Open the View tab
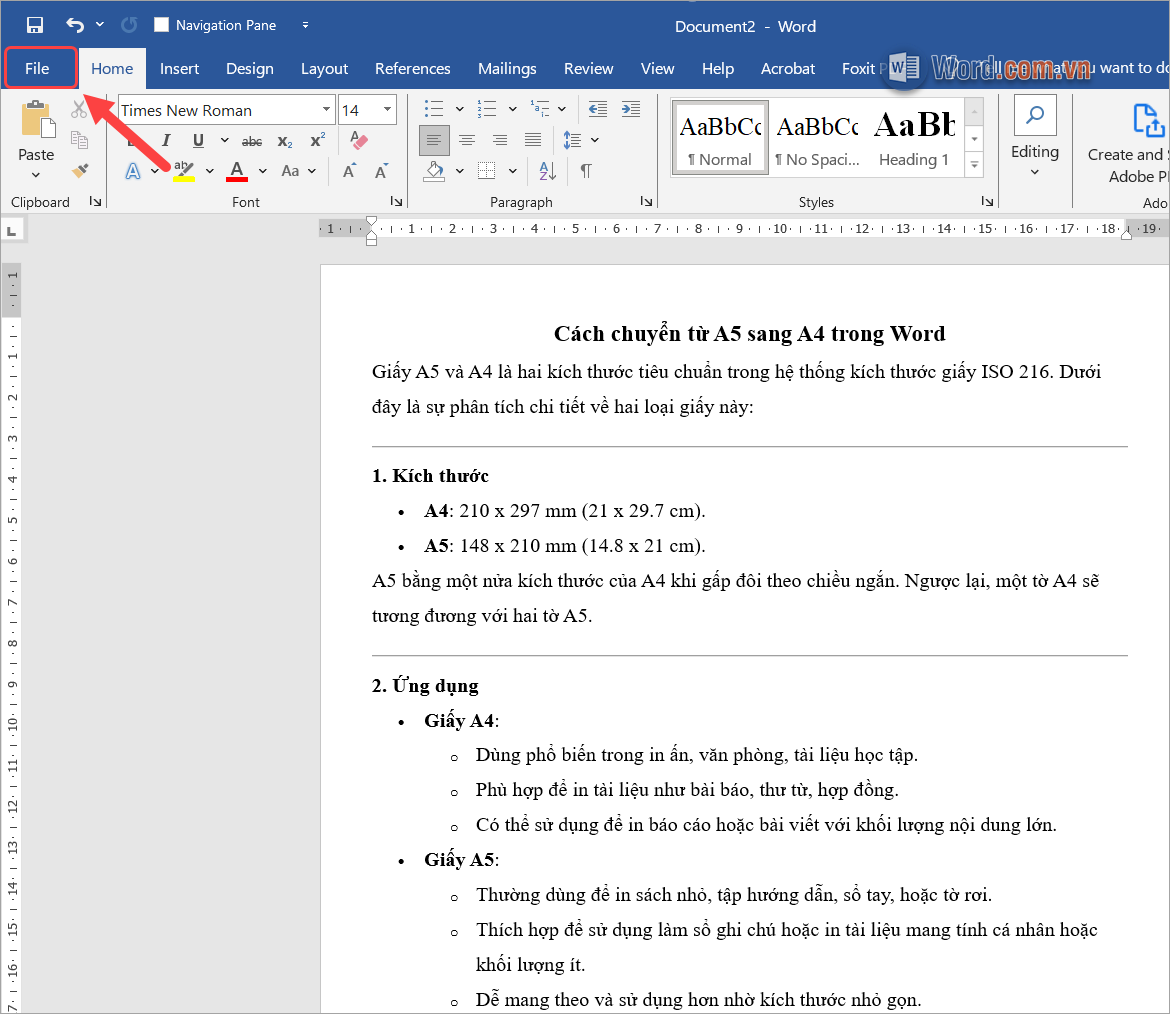This screenshot has height=1014, width=1170. (x=657, y=69)
